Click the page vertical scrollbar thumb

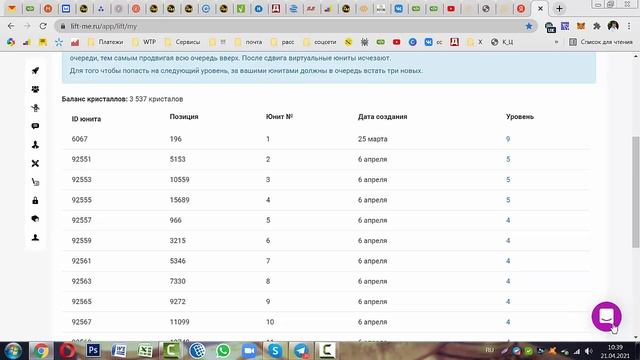(636, 192)
